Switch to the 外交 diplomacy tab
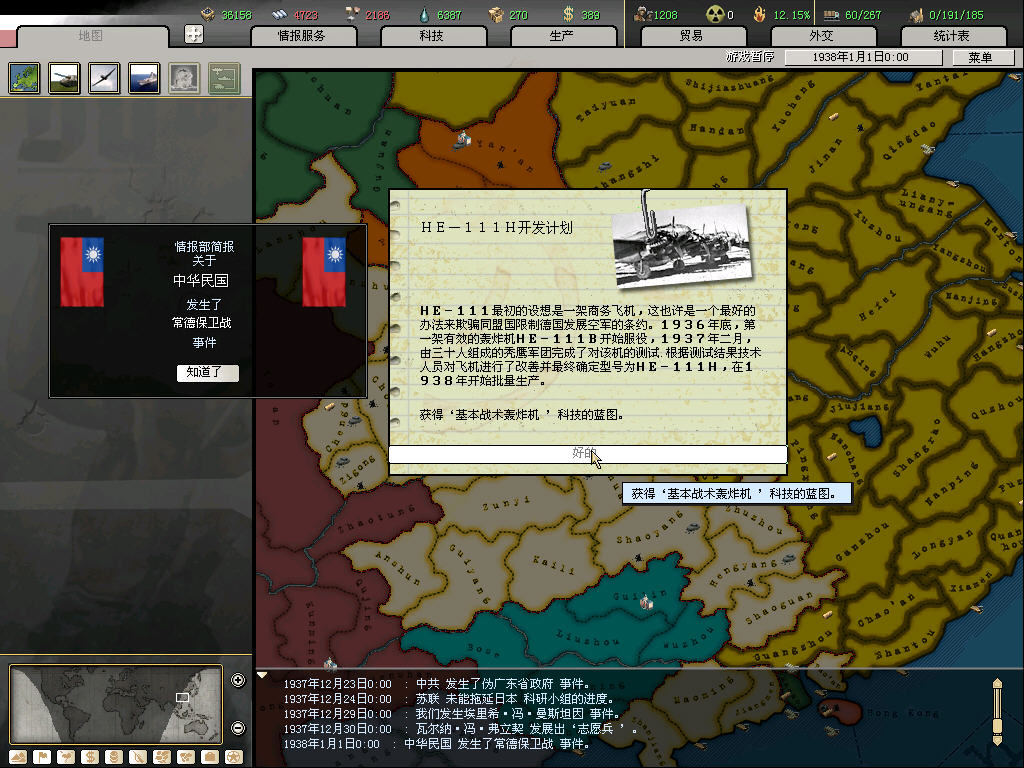Viewport: 1024px width, 768px height. point(820,36)
